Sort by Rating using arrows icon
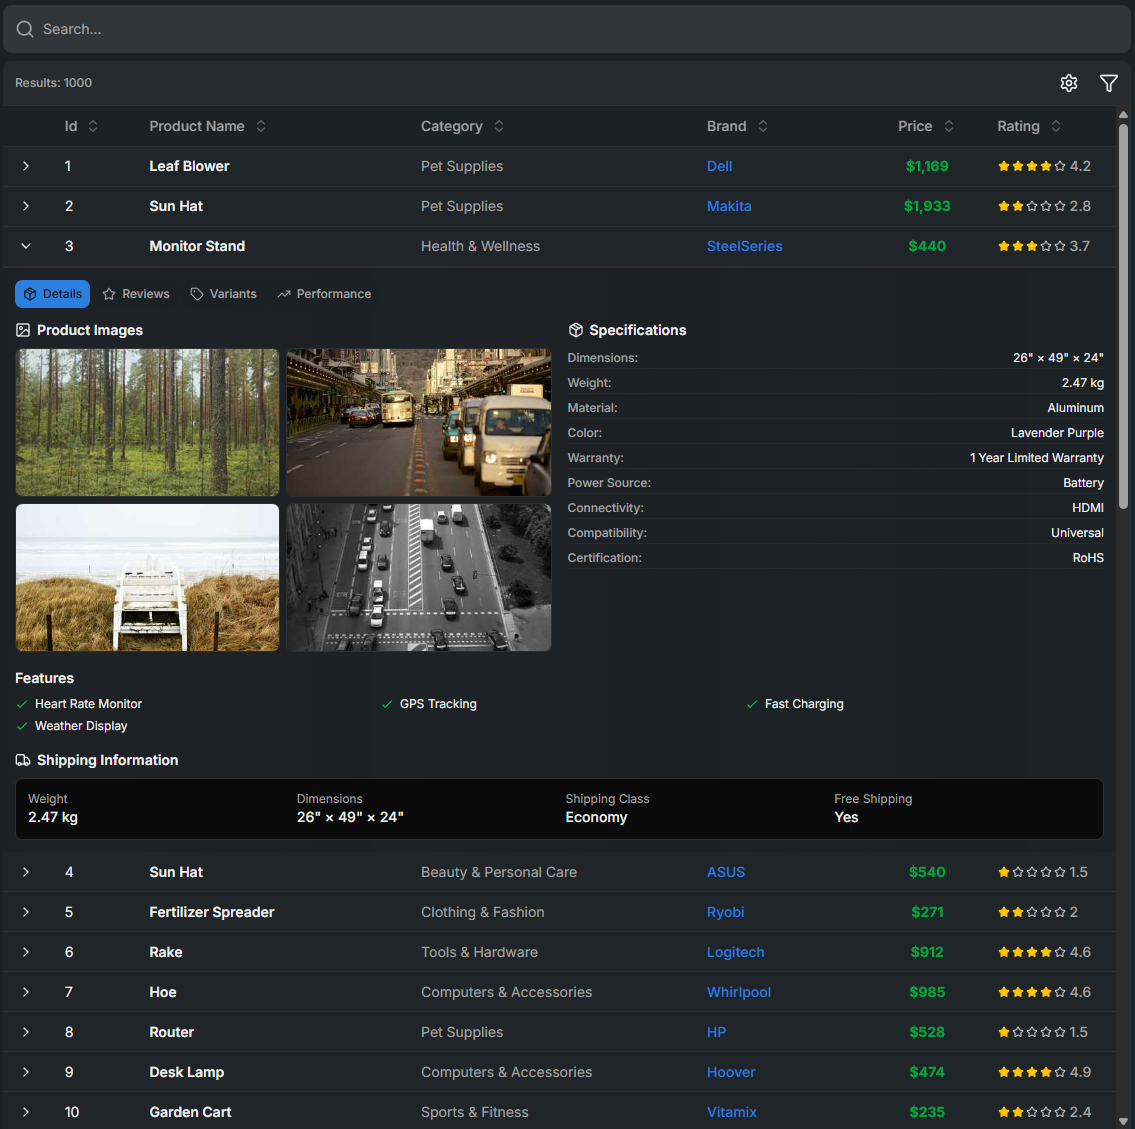Image resolution: width=1135 pixels, height=1129 pixels. click(x=1056, y=126)
